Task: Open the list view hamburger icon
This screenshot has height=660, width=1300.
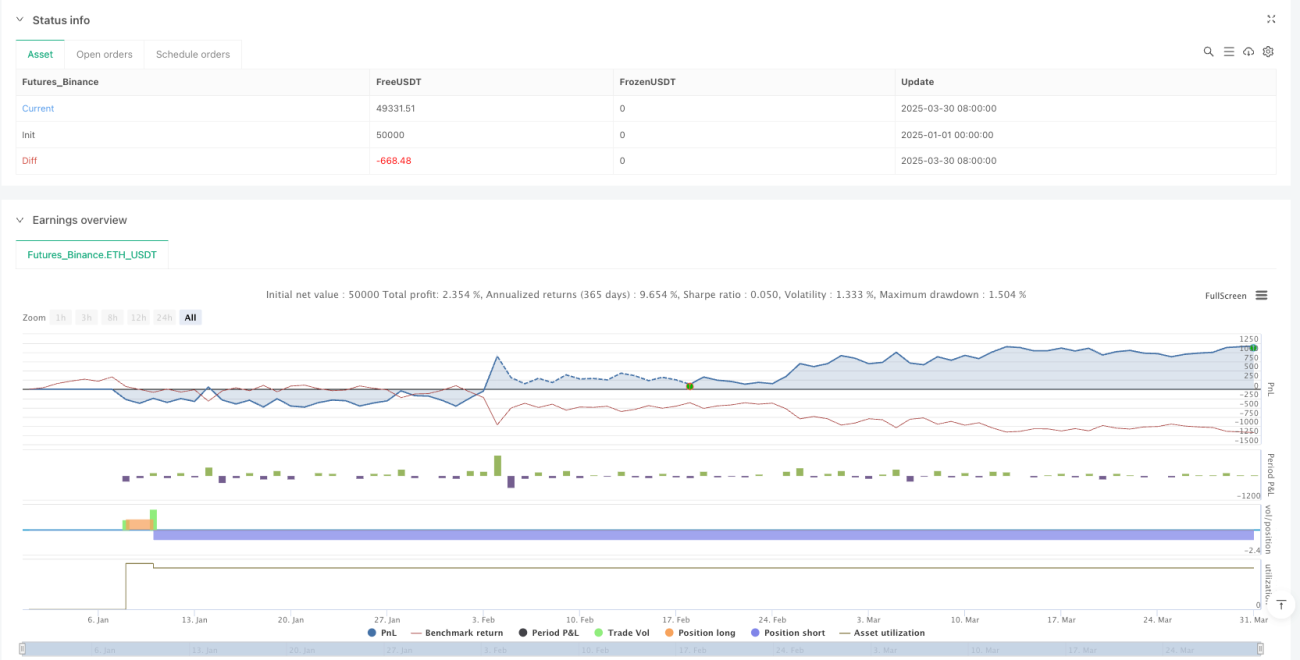Action: [x=1228, y=52]
